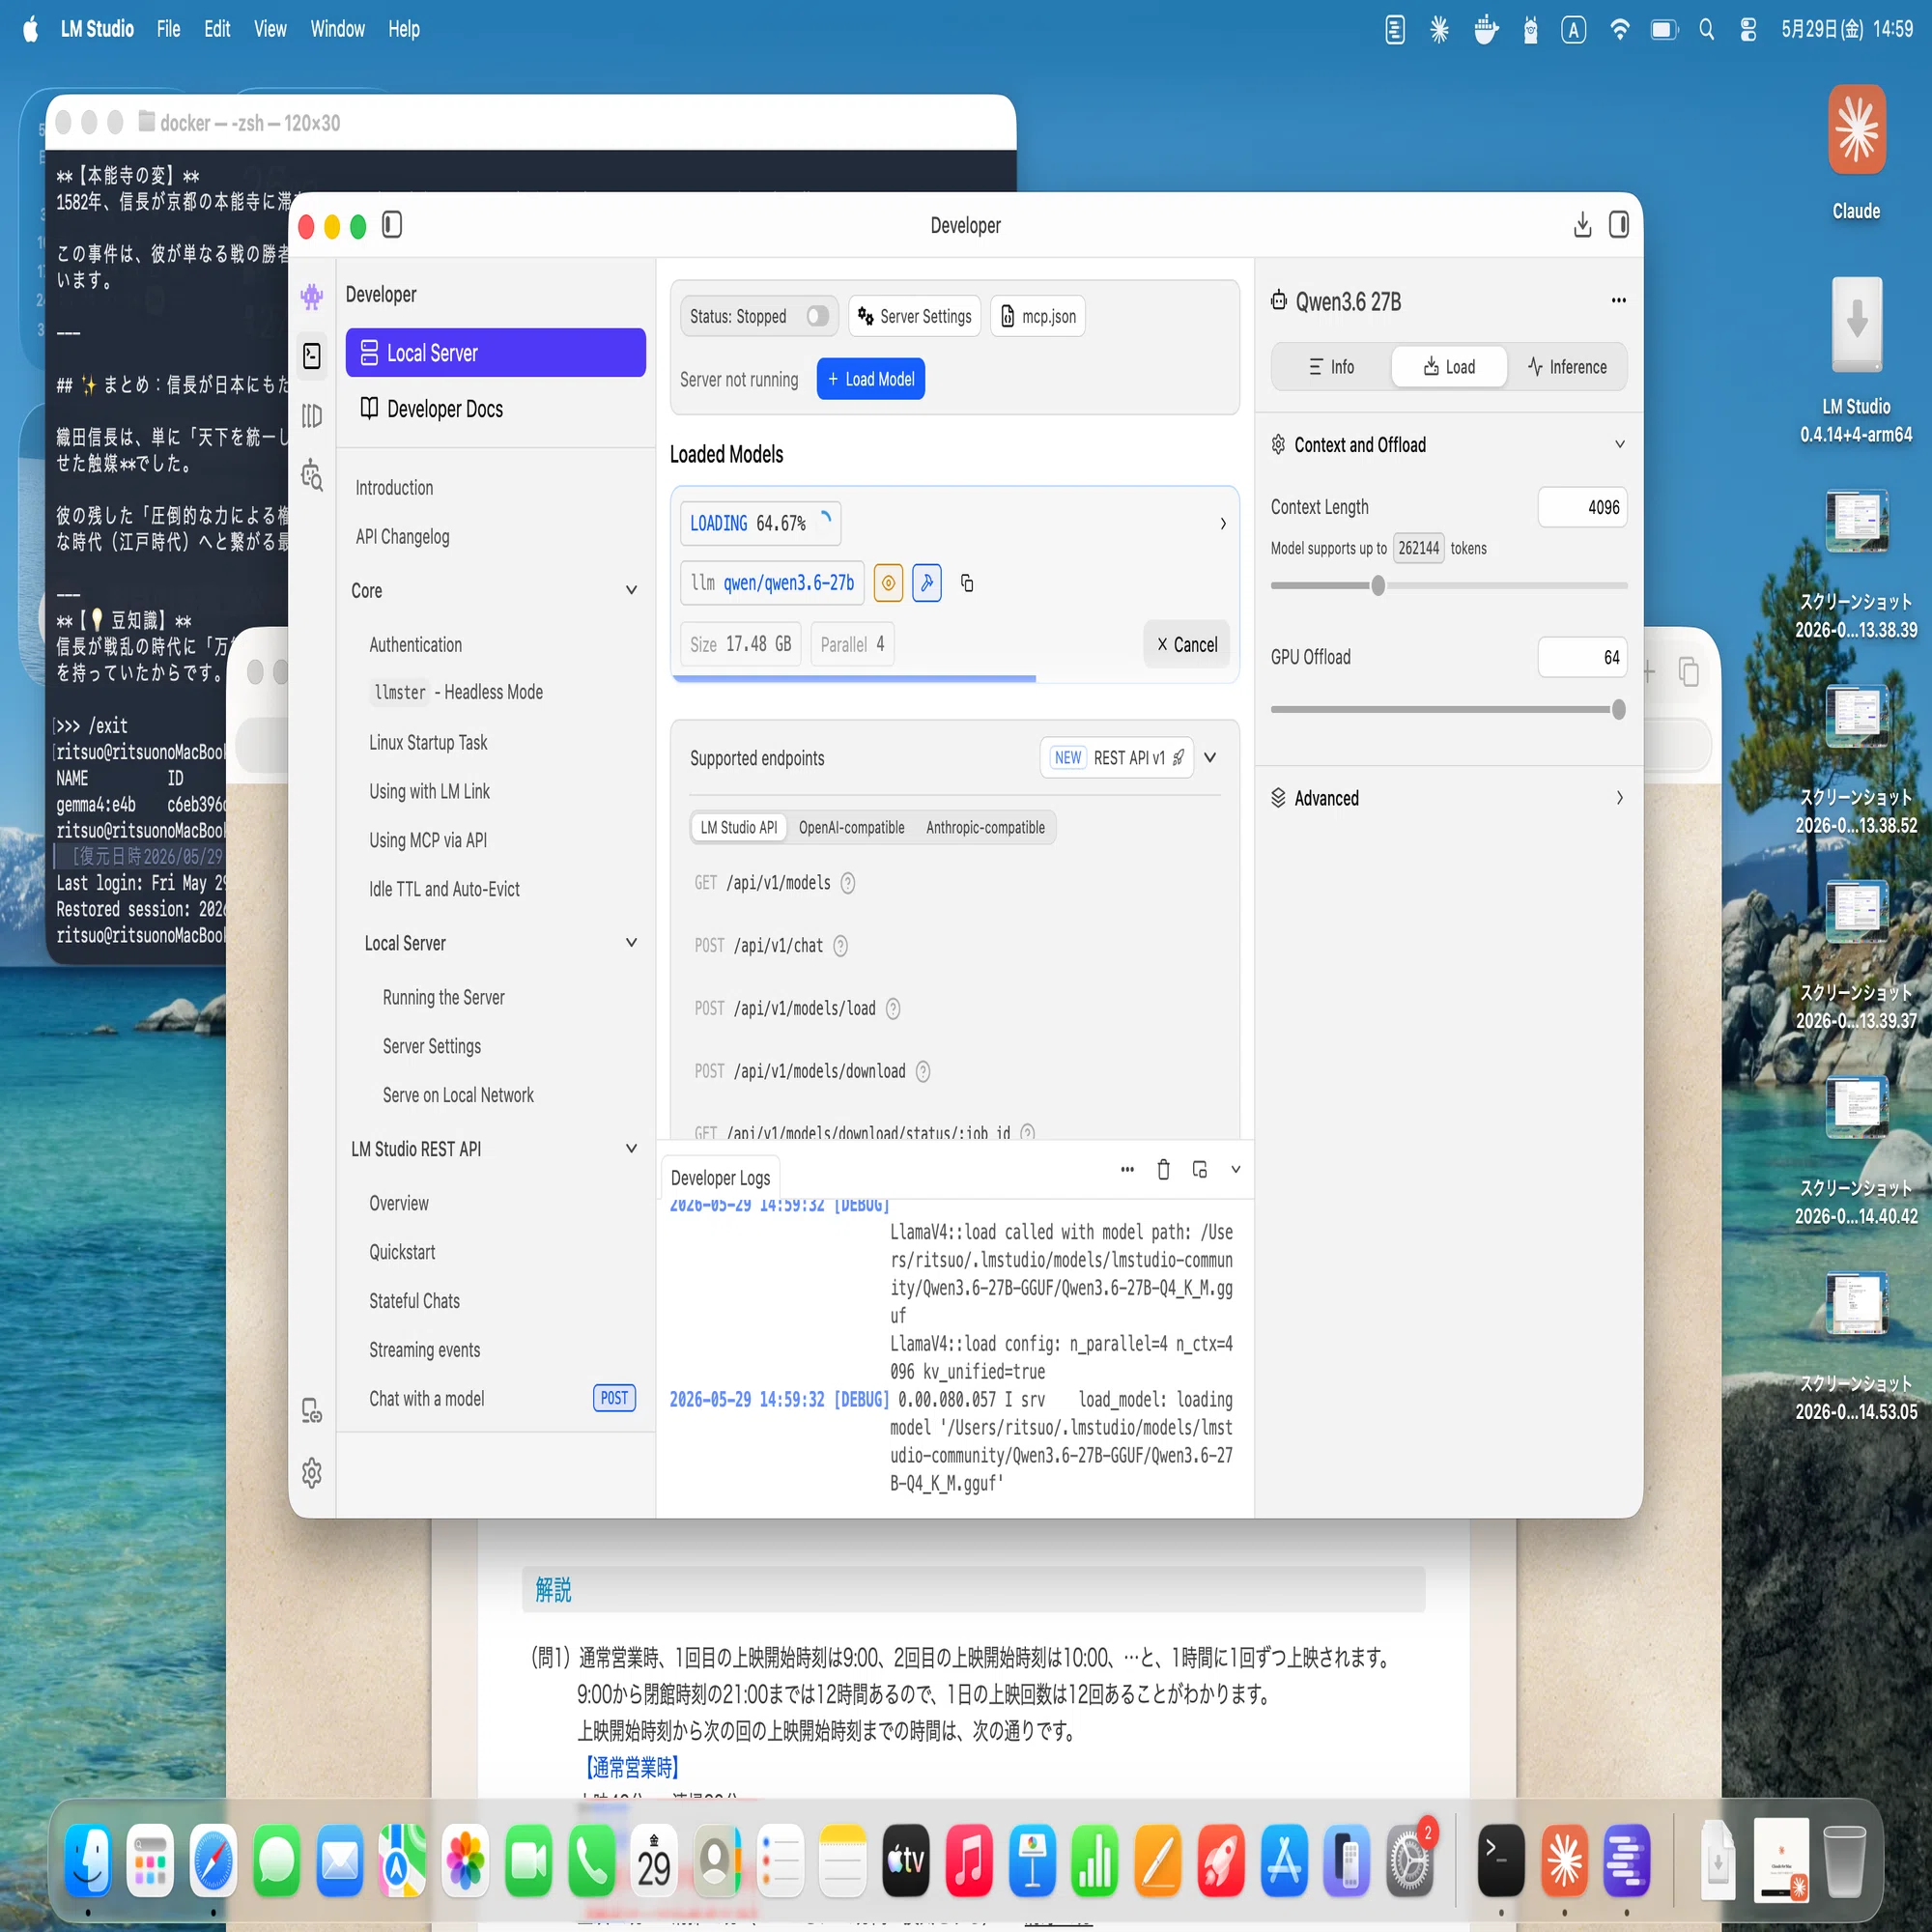Open the ellipsis menu for Qwen3.6 27B
The image size is (1932, 1932).
pyautogui.click(x=1618, y=301)
